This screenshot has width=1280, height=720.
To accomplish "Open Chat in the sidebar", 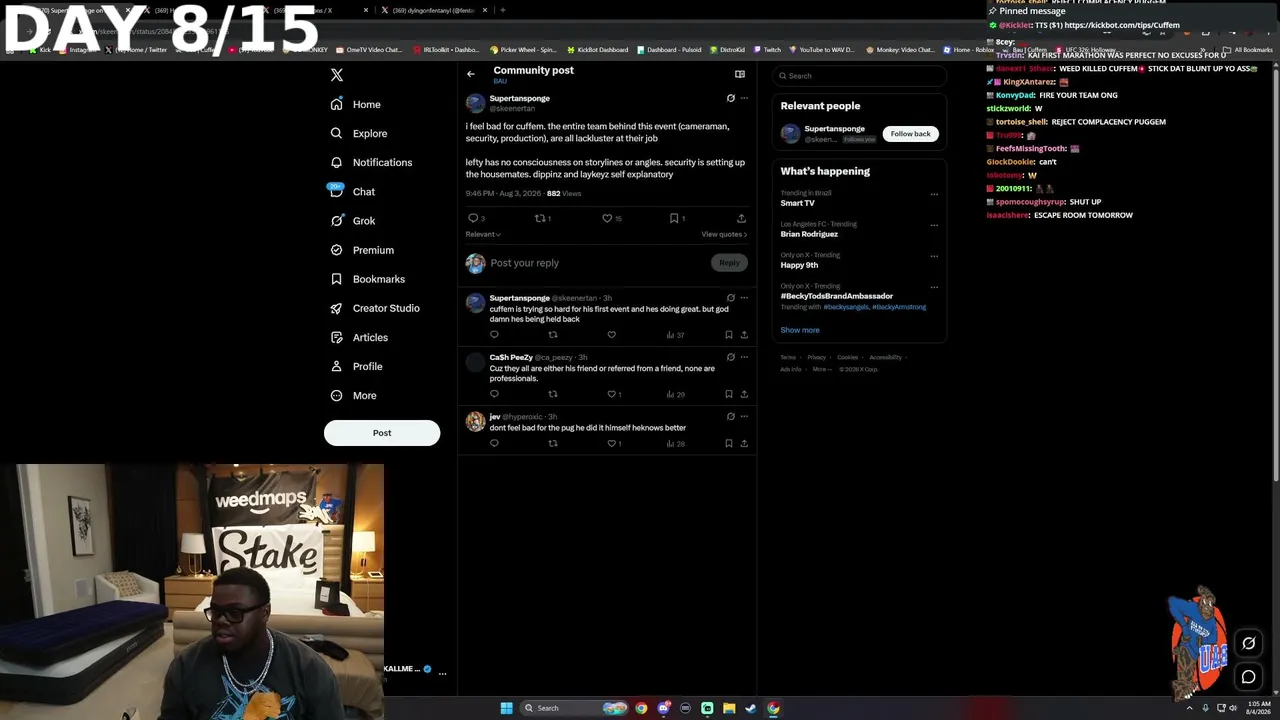I will point(352,191).
